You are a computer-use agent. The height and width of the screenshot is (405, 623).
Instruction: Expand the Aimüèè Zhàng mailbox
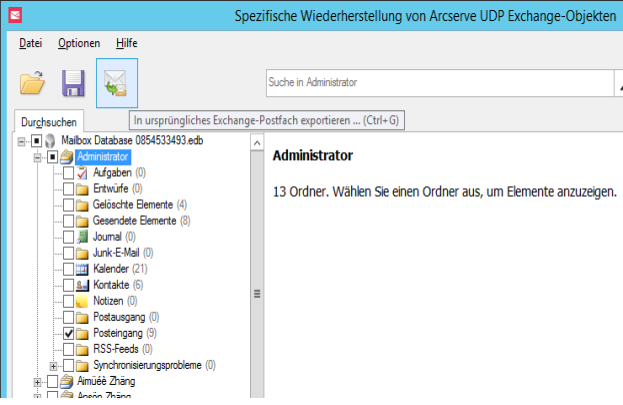pyautogui.click(x=37, y=382)
